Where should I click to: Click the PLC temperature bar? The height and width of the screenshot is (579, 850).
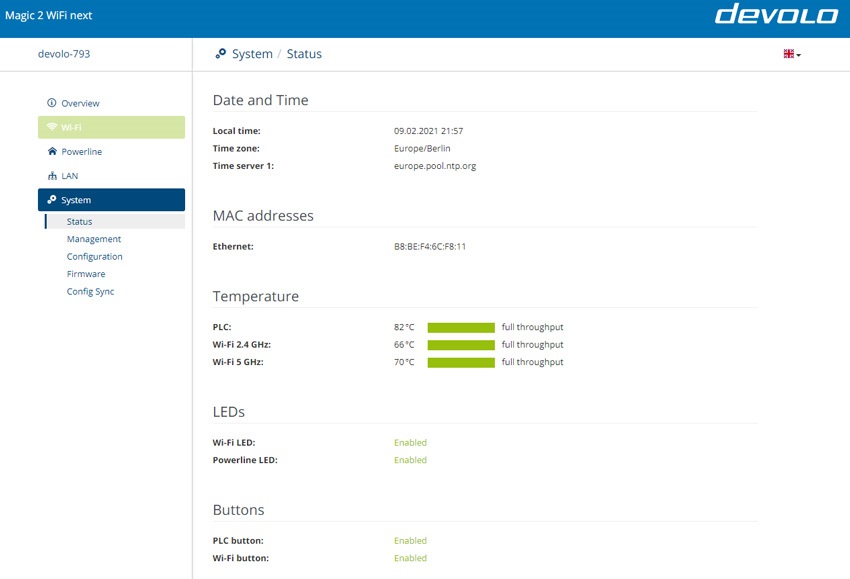point(461,327)
